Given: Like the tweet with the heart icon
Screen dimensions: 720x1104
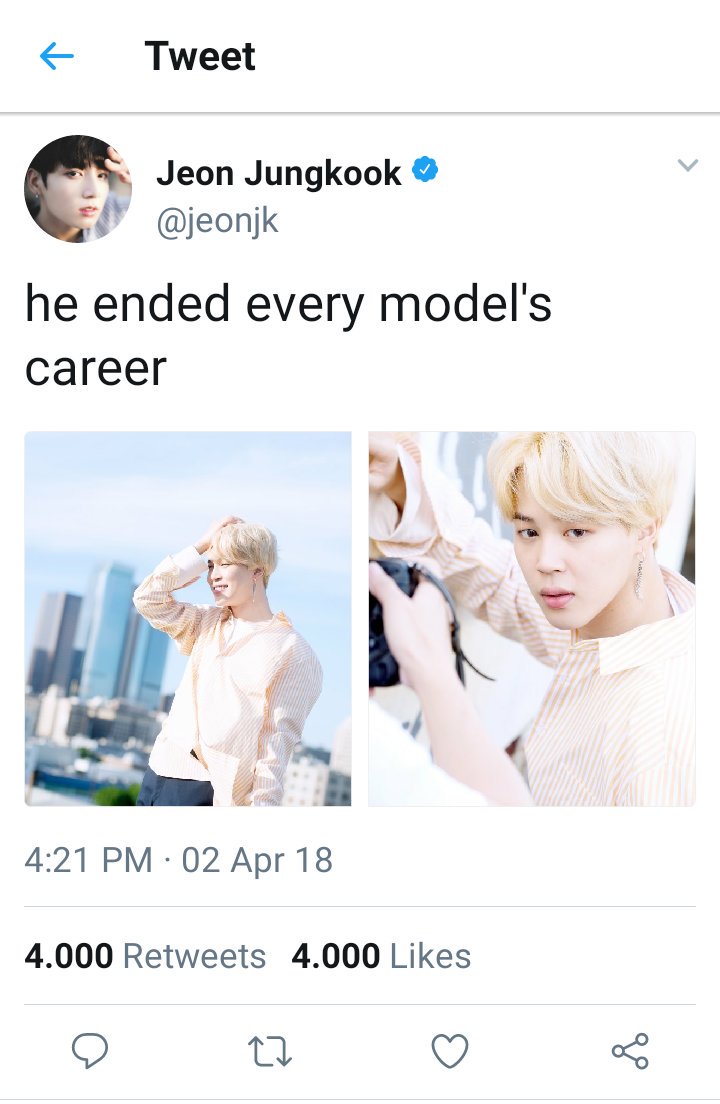Looking at the screenshot, I should (450, 1051).
